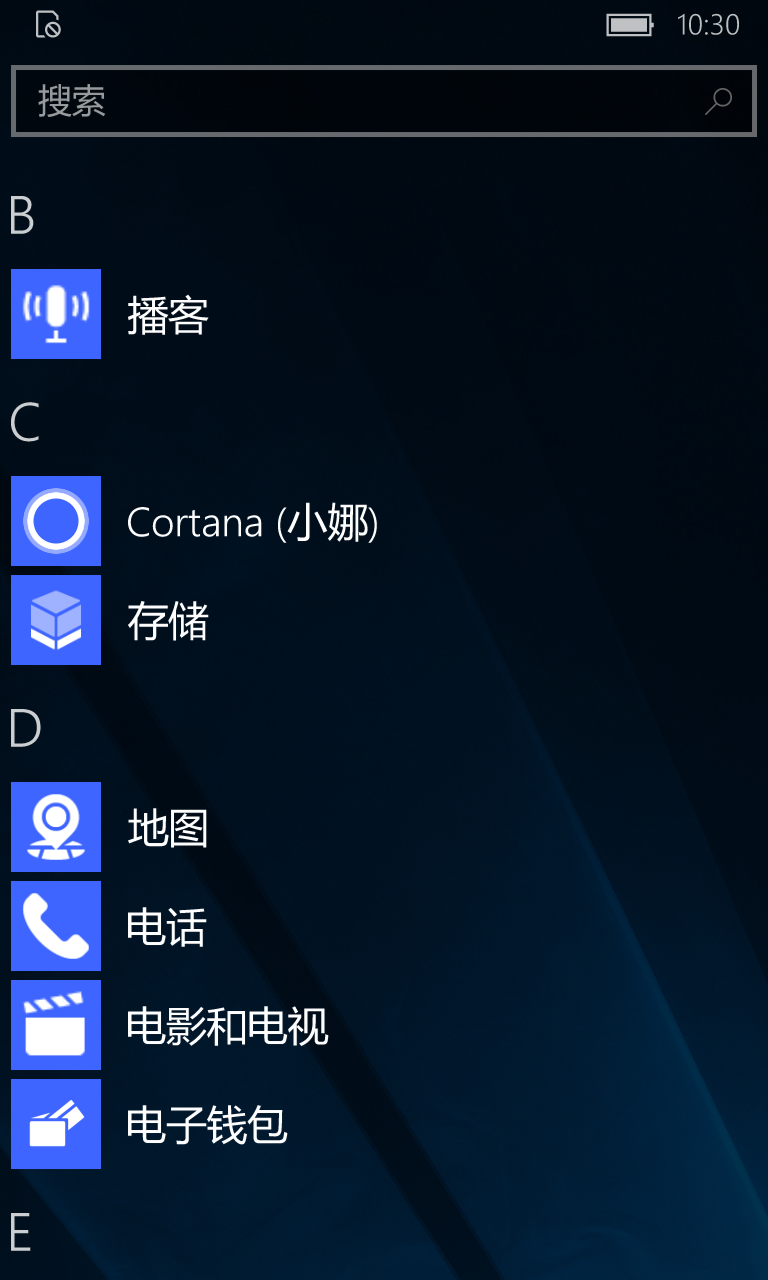Screen dimensions: 768x1280
Task: Open the Storage cube icon tile
Action: tap(56, 620)
